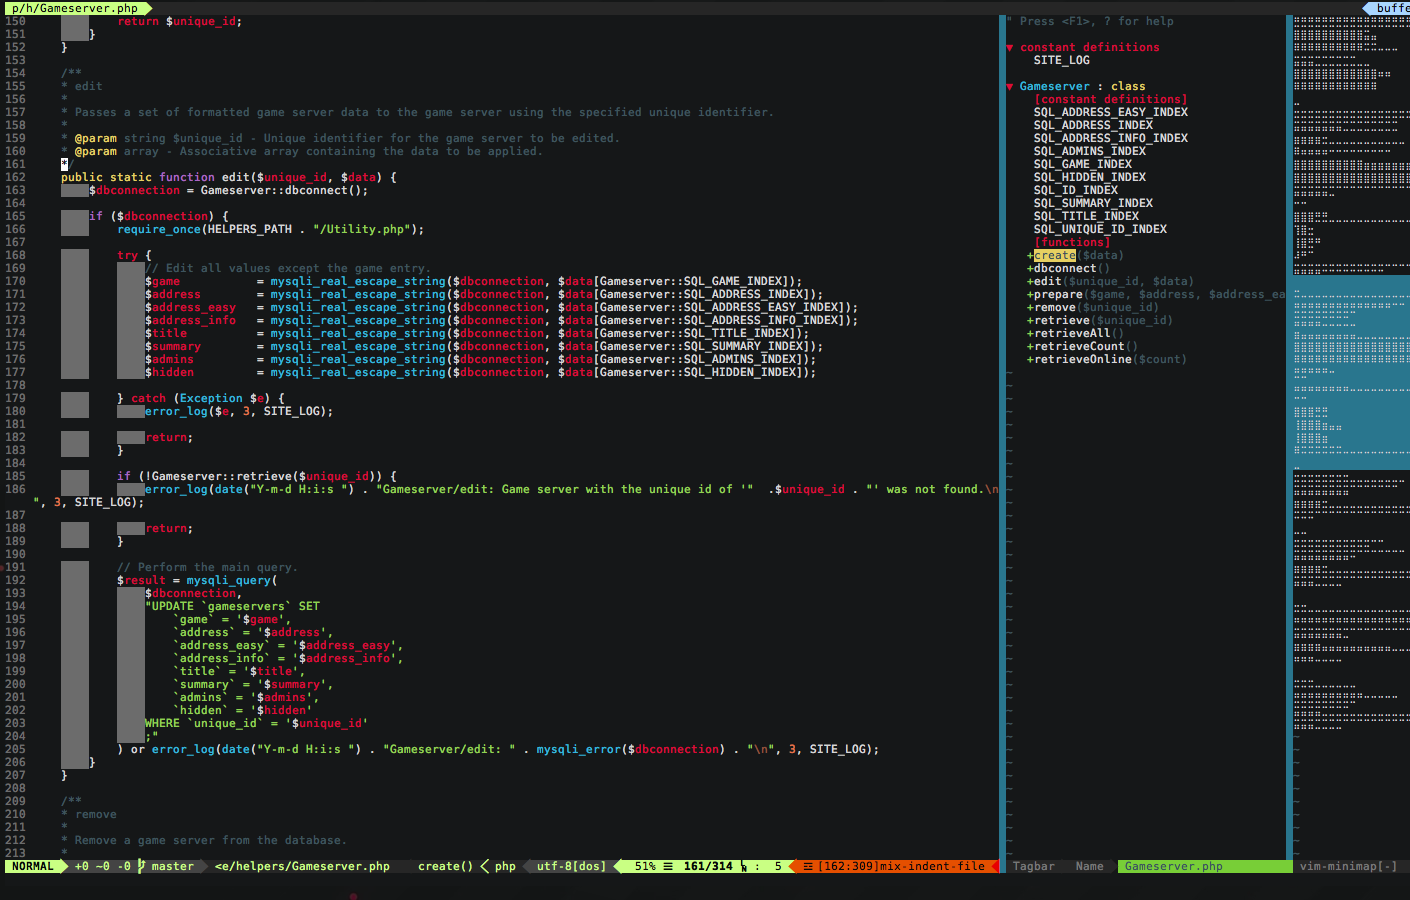1410x900 pixels.
Task: Select SQL_ID_INDEX in Tagbar
Action: (1075, 190)
